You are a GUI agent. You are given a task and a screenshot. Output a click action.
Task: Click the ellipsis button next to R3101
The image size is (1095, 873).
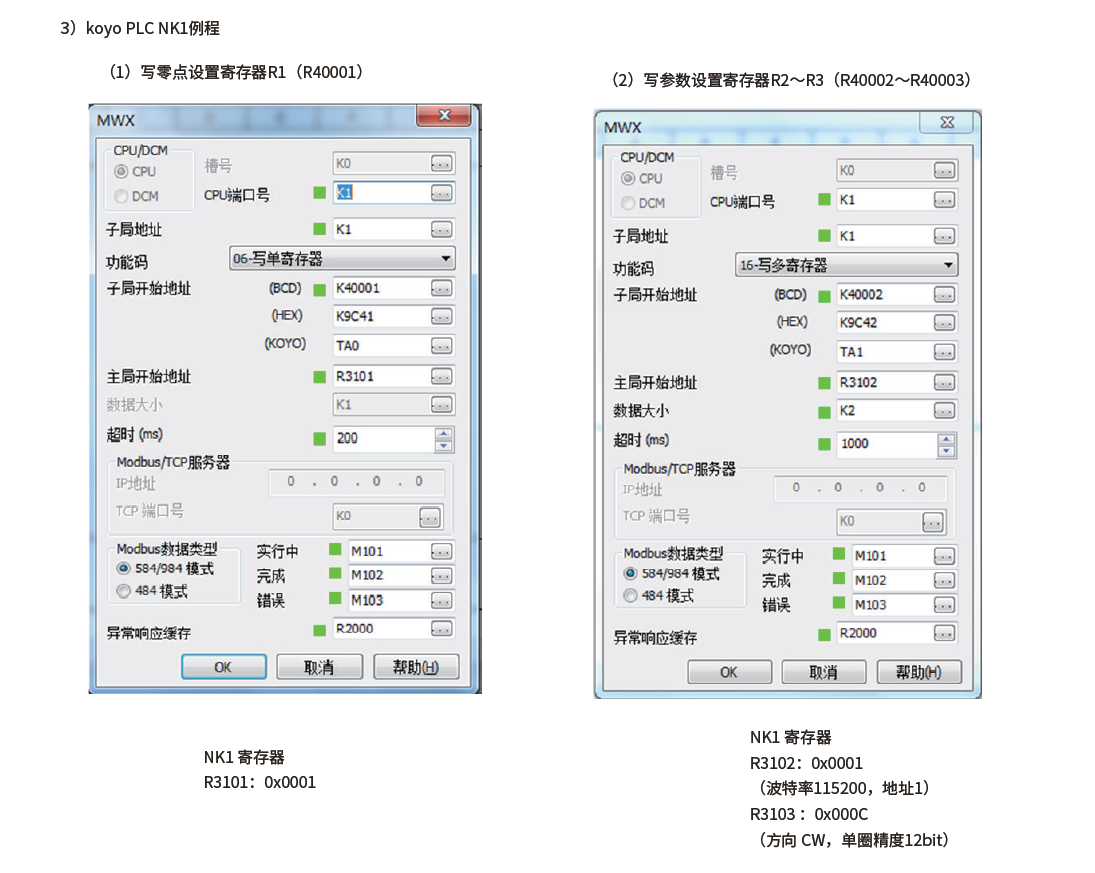(441, 377)
